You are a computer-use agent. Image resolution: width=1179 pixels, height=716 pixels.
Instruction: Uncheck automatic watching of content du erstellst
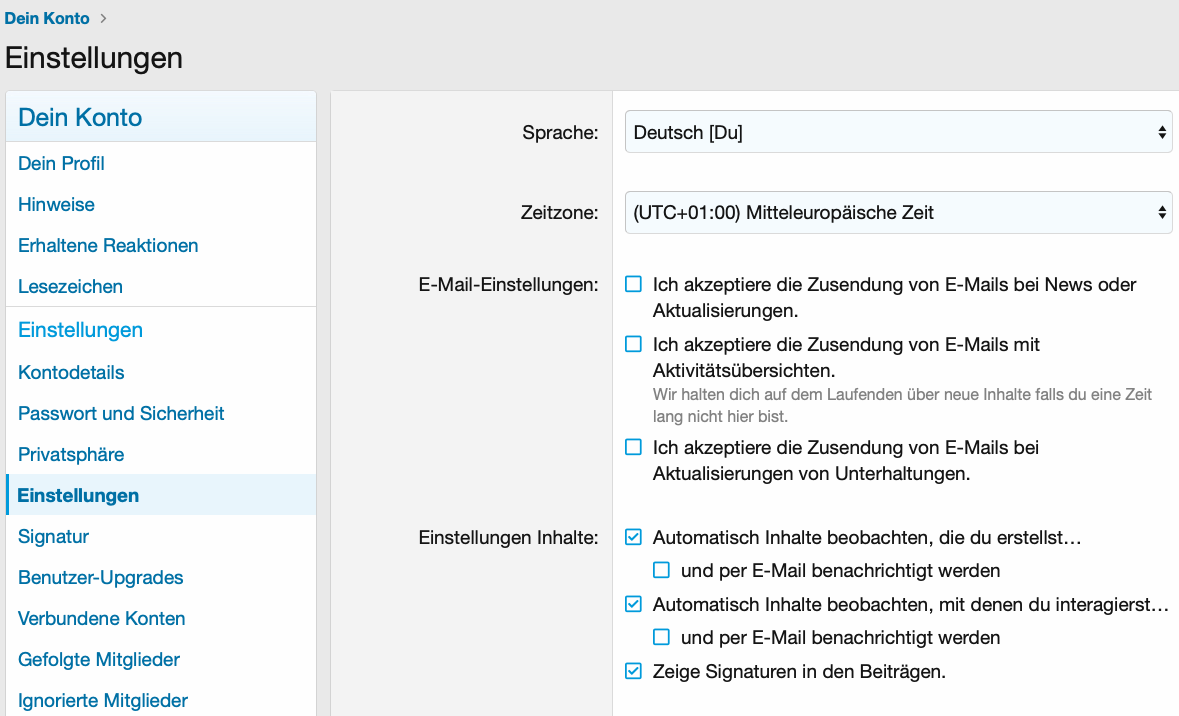[x=633, y=538]
